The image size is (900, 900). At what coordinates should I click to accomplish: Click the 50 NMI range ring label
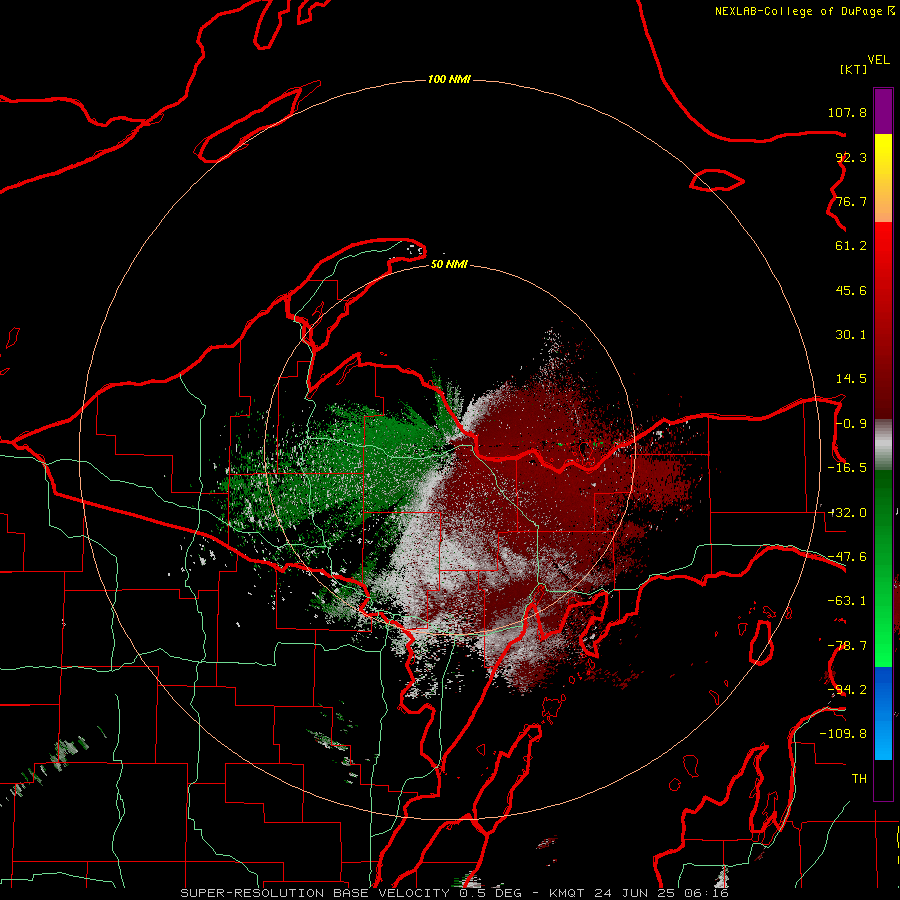(449, 265)
